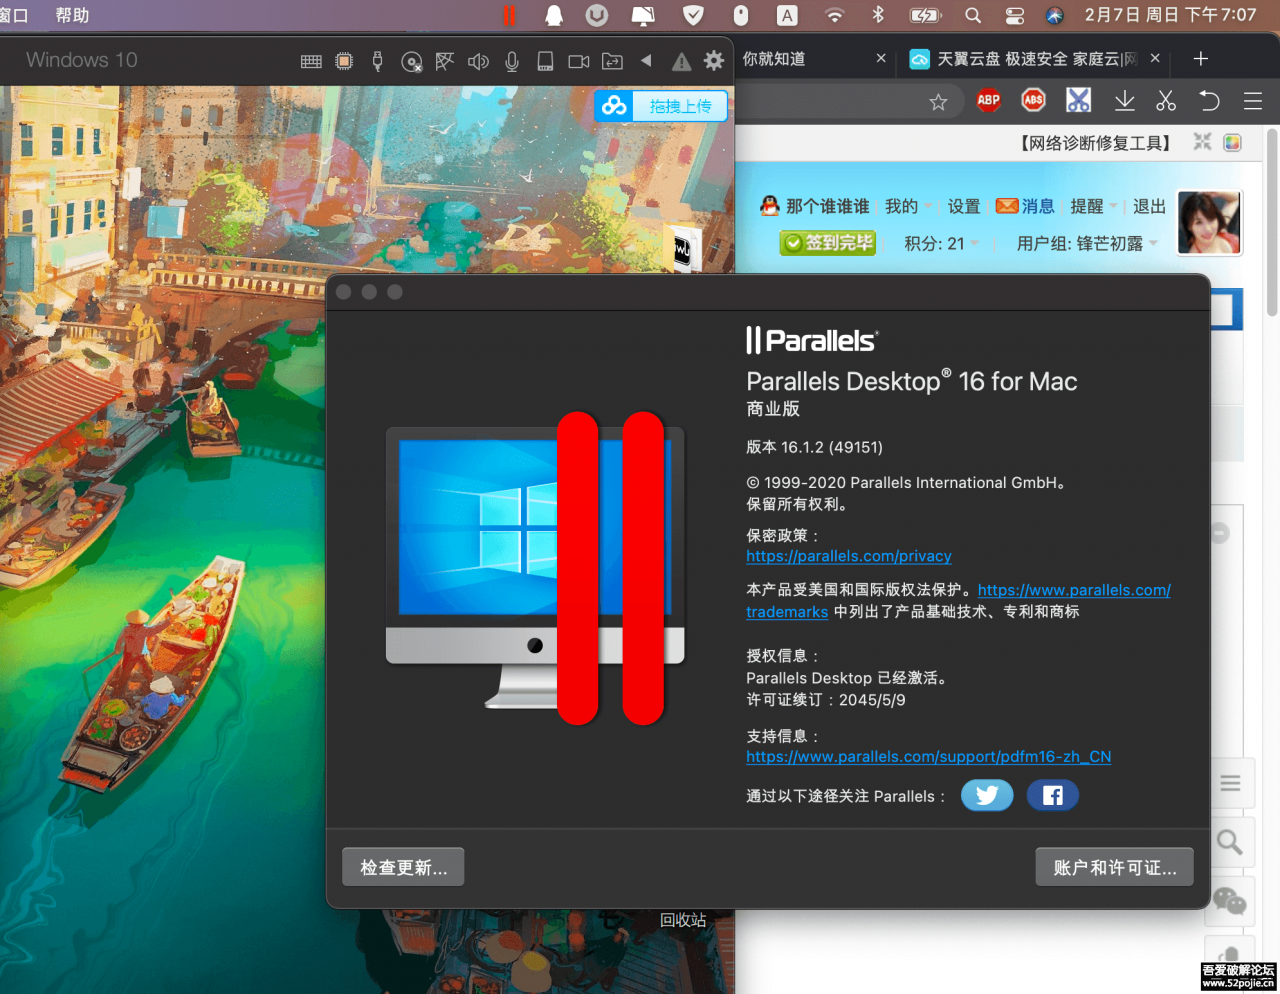Screen dimensions: 1280x994
Task: Click list menu icon on forum sidebar
Action: (x=1230, y=784)
